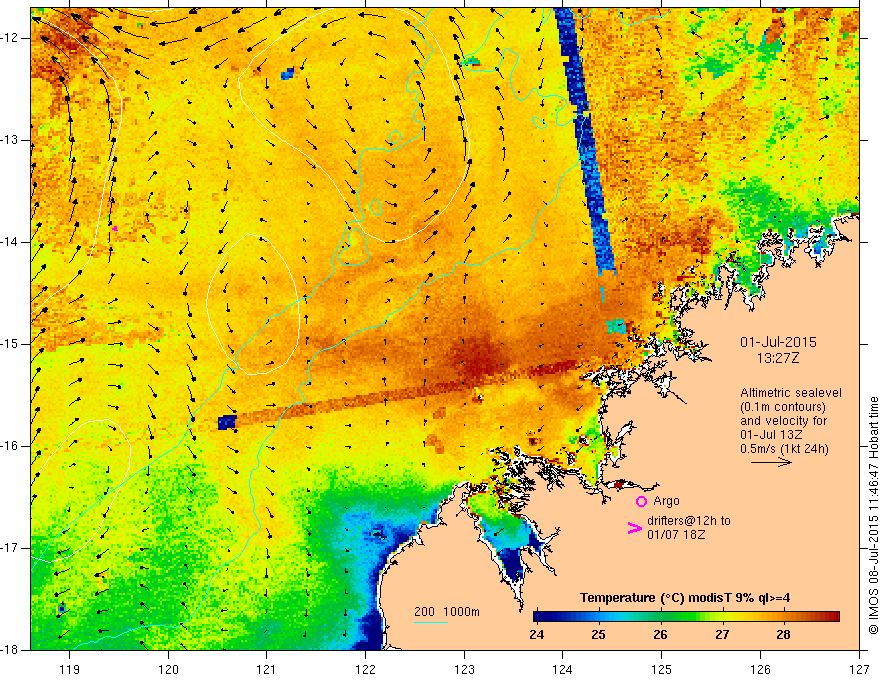Click the cyan 200 1000m depth contour legend line
The width and height of the screenshot is (880, 680).
(430, 622)
